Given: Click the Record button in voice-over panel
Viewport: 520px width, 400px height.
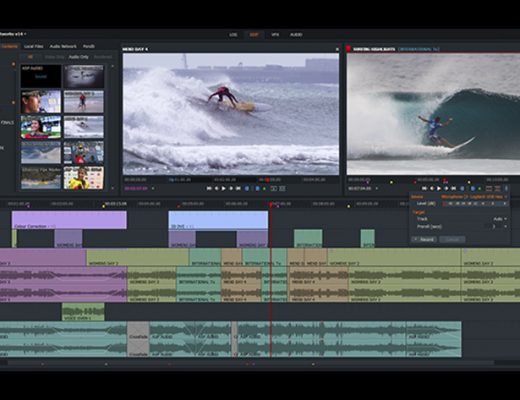Looking at the screenshot, I should (424, 239).
